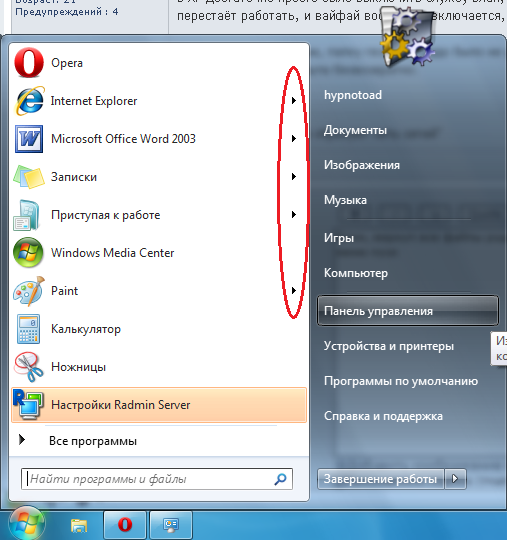Select Настройки Radmin Server entry
Viewport: 507px width, 540px height.
[x=159, y=405]
